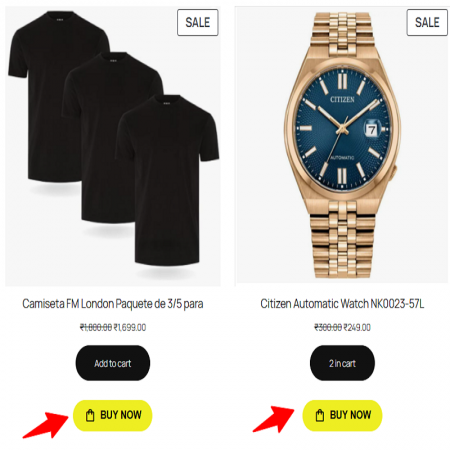The image size is (450, 450).
Task: Click the SALE badge on the t-shirt pack image
Action: tap(198, 22)
